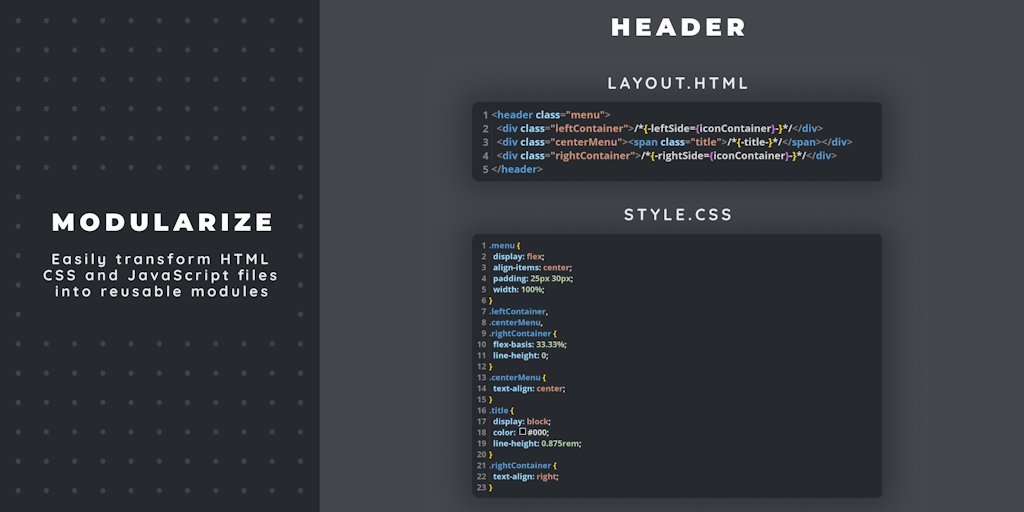Click the 'display: flex;' declaration
The image size is (1024, 512).
(x=519, y=257)
